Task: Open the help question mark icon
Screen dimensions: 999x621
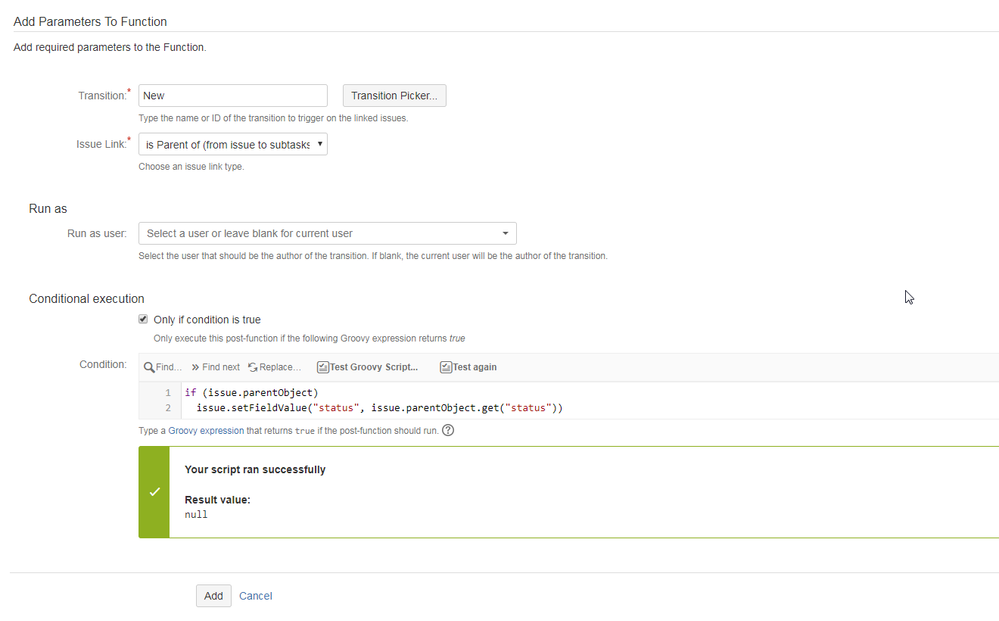Action: point(448,431)
